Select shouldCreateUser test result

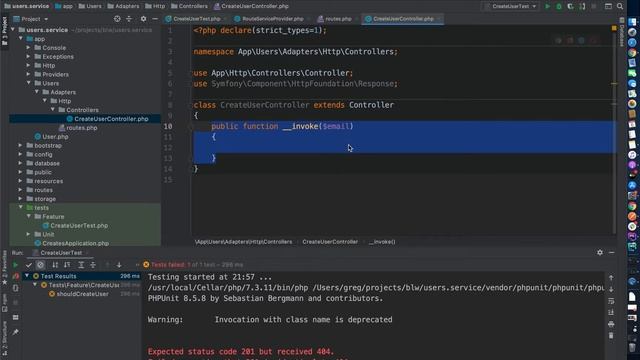[82, 294]
